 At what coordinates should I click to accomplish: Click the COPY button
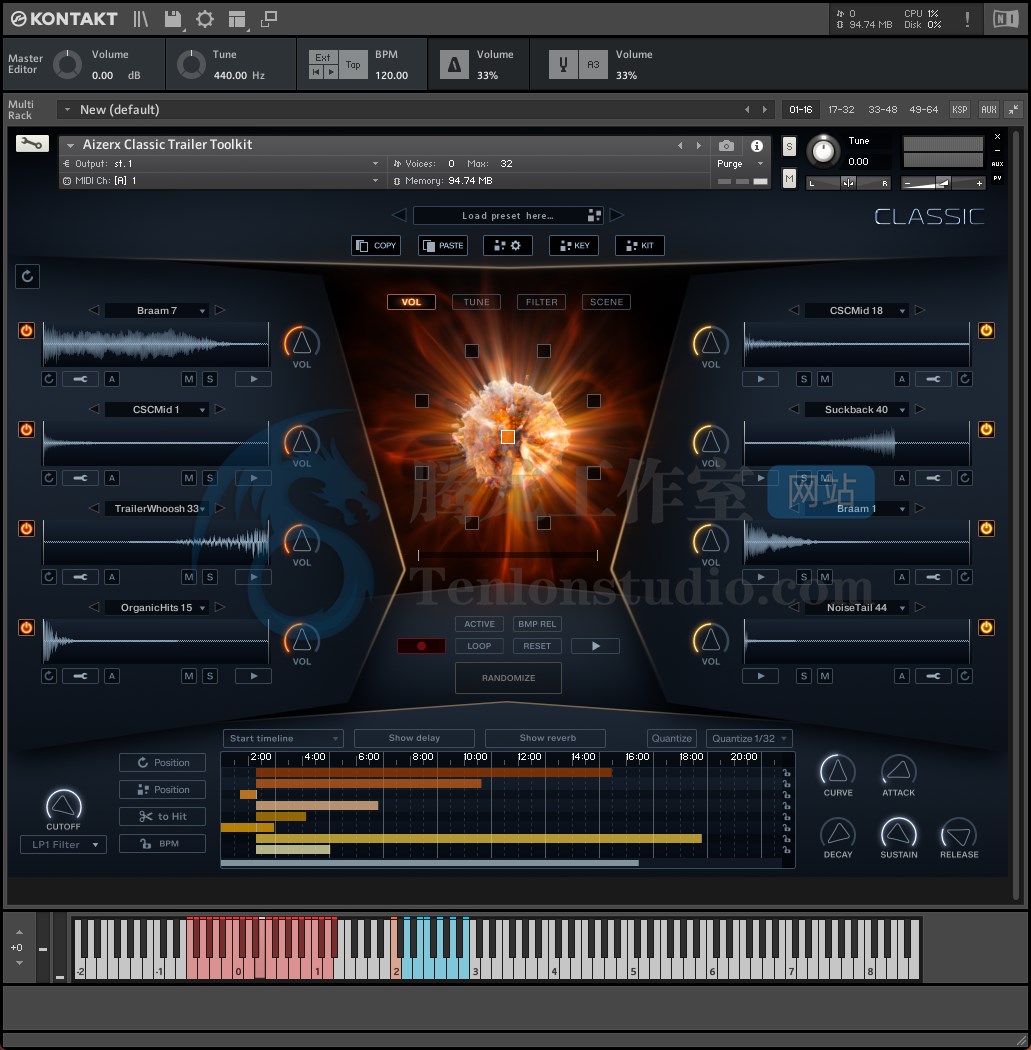pyautogui.click(x=376, y=245)
